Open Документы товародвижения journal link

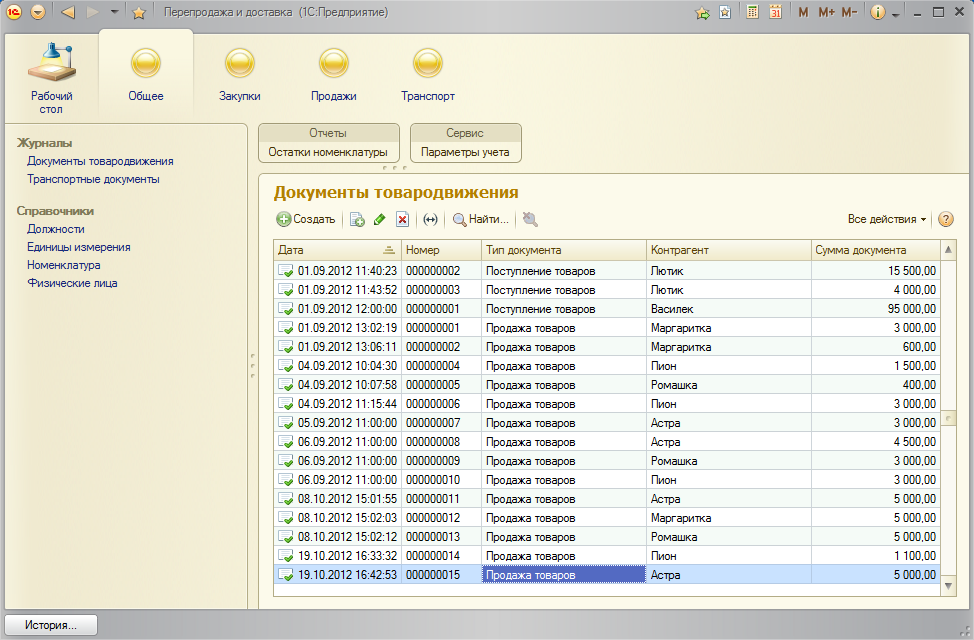click(x=100, y=161)
